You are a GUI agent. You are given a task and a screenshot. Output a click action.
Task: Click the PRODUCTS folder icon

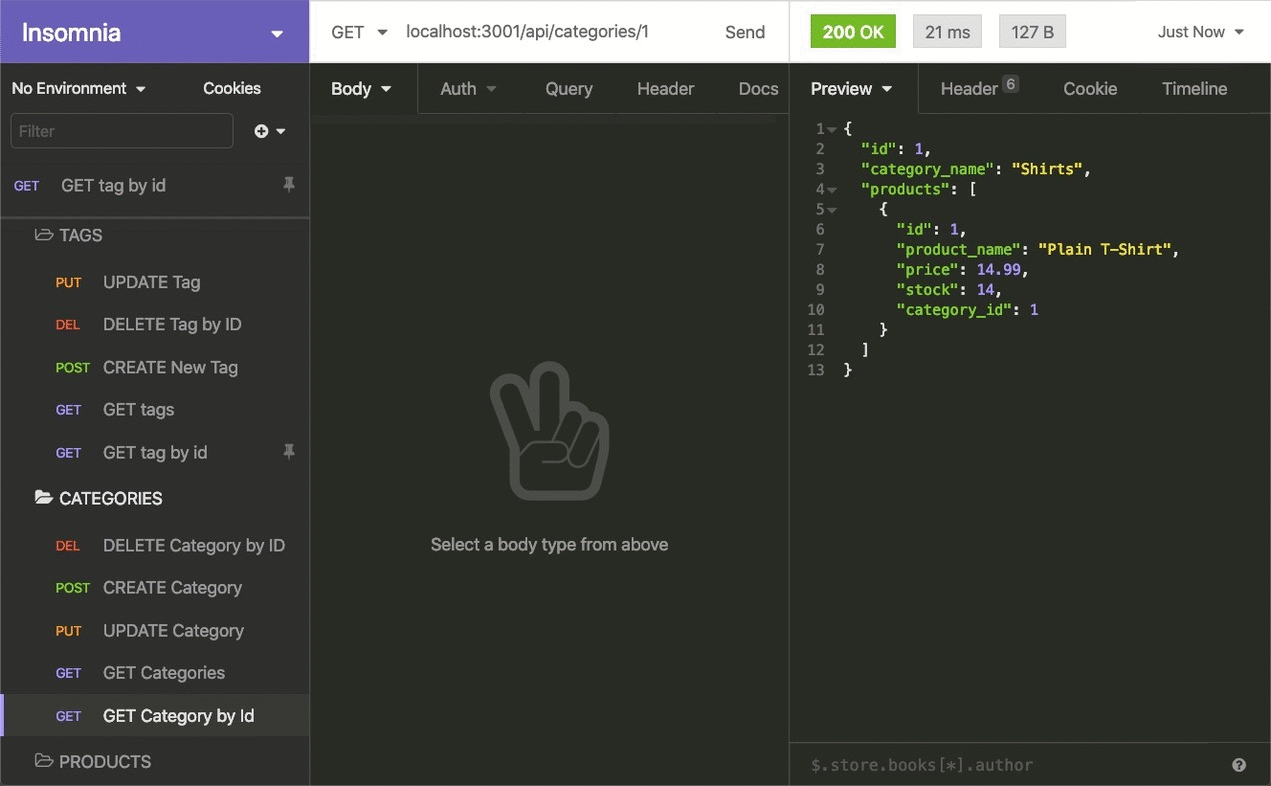(42, 761)
